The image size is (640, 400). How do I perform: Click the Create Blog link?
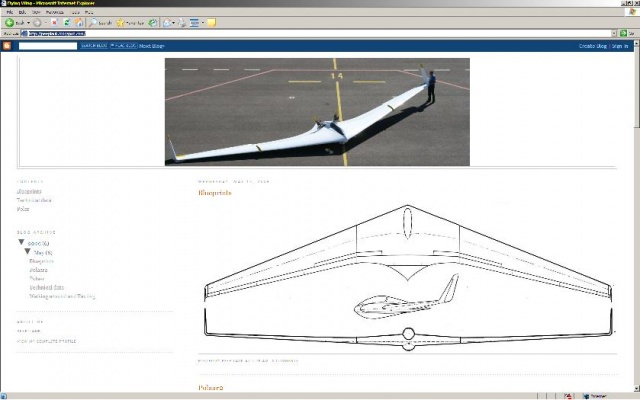(x=593, y=46)
